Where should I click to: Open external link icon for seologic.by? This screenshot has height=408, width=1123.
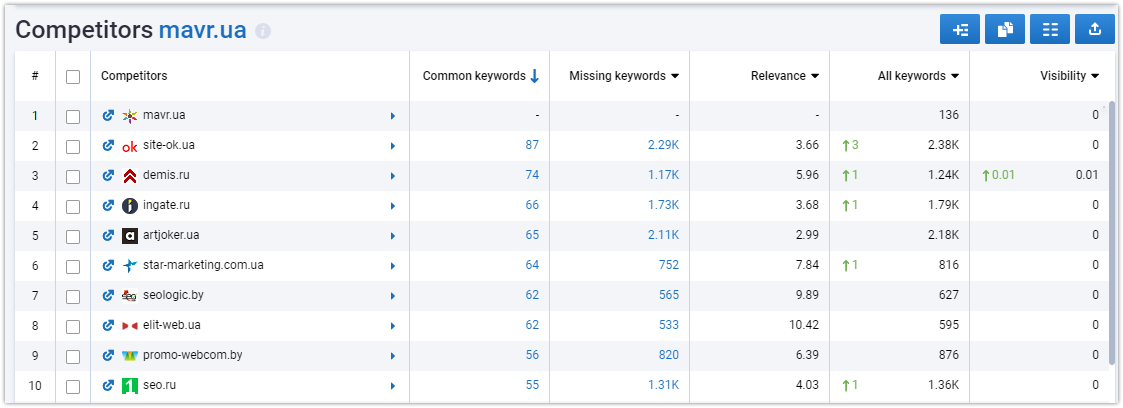108,295
